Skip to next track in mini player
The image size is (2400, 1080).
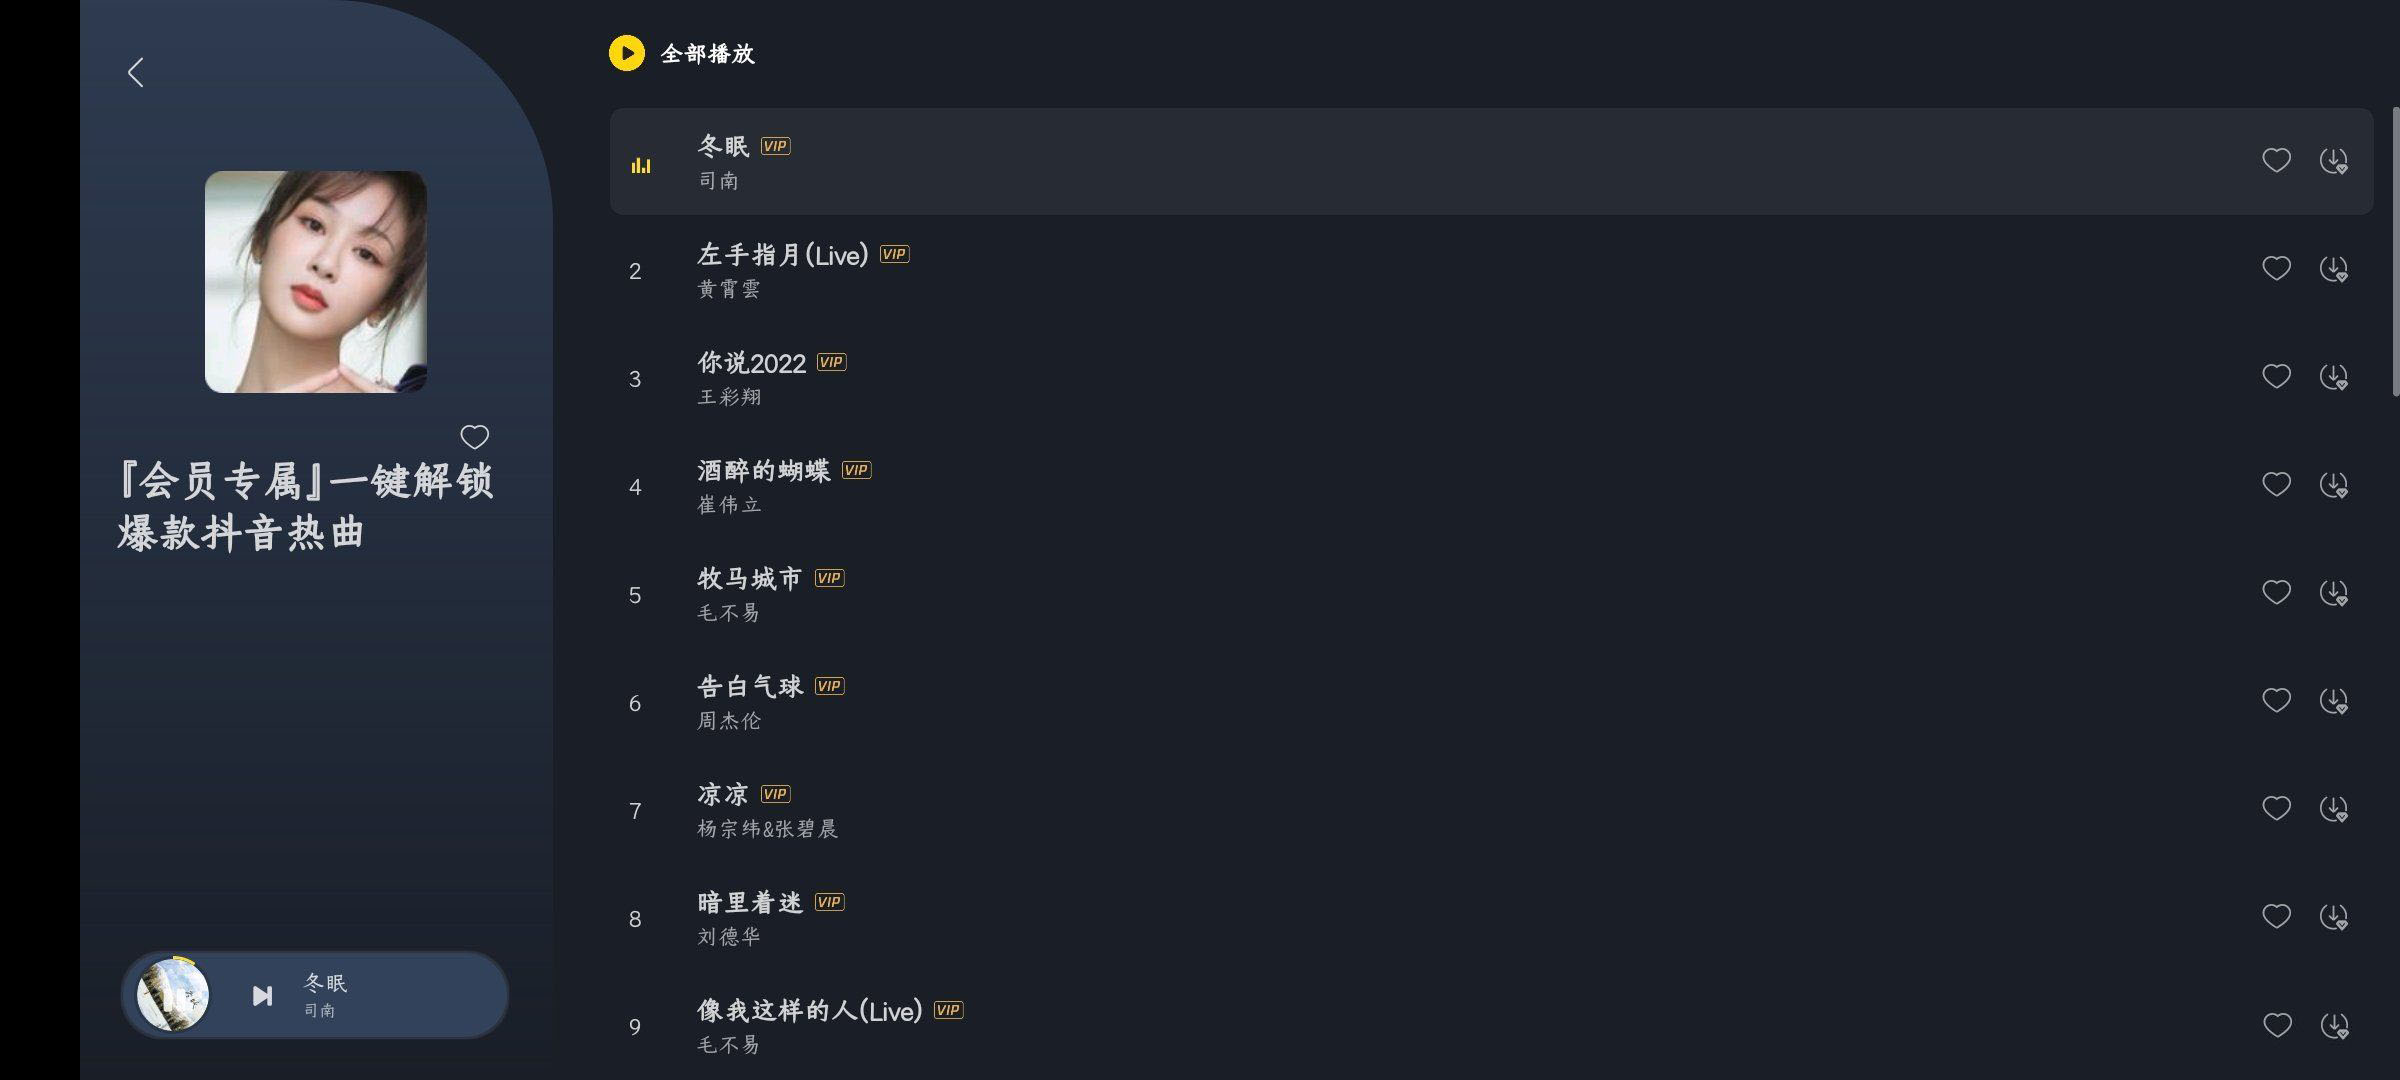click(x=262, y=996)
